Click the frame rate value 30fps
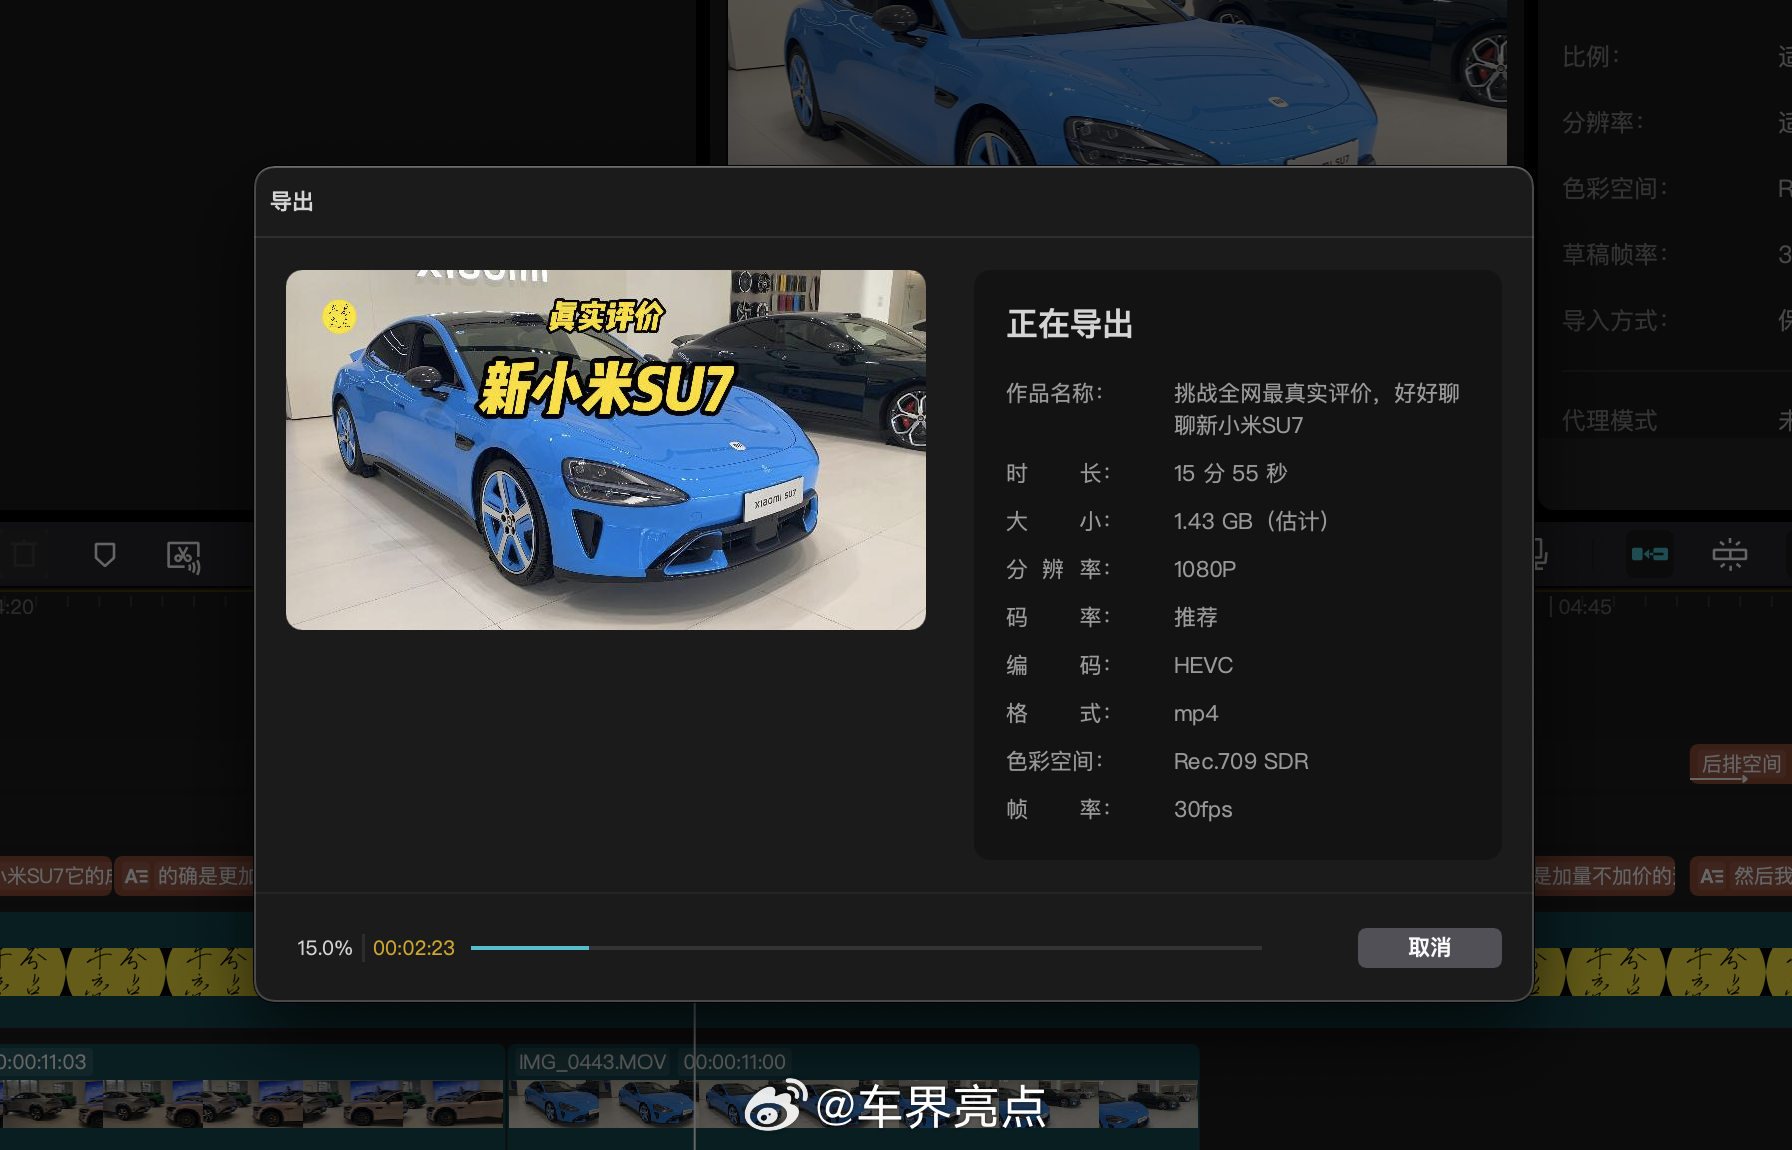1792x1150 pixels. click(x=1203, y=809)
